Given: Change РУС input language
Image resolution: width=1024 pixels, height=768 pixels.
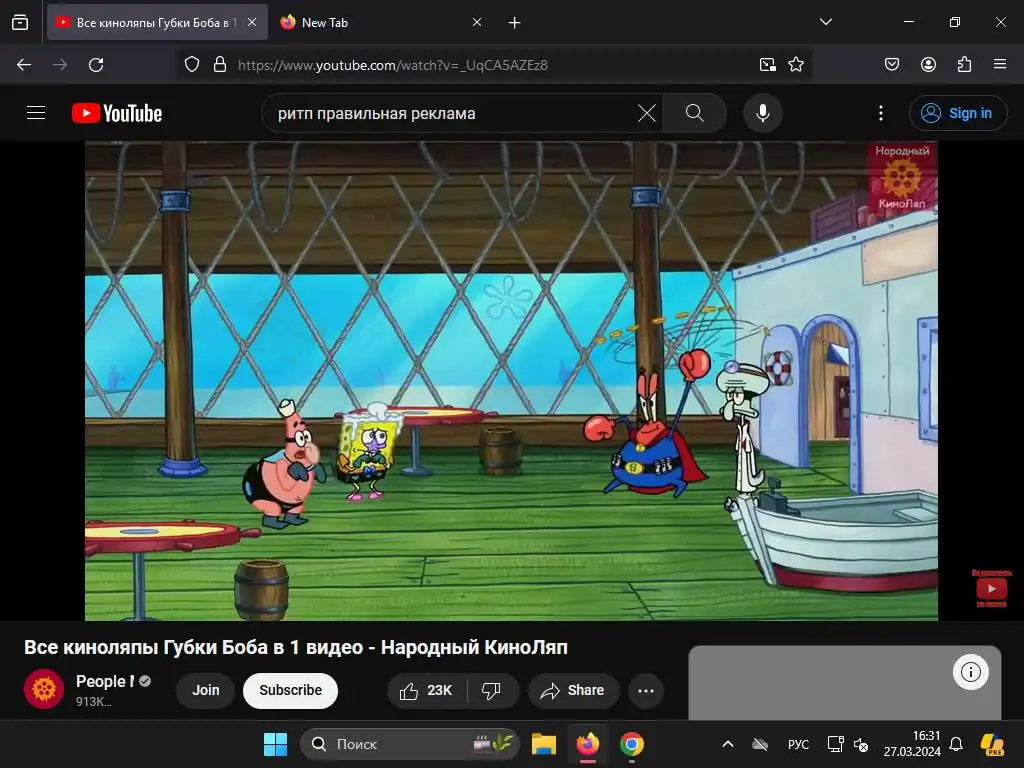Looking at the screenshot, I should click(x=798, y=744).
